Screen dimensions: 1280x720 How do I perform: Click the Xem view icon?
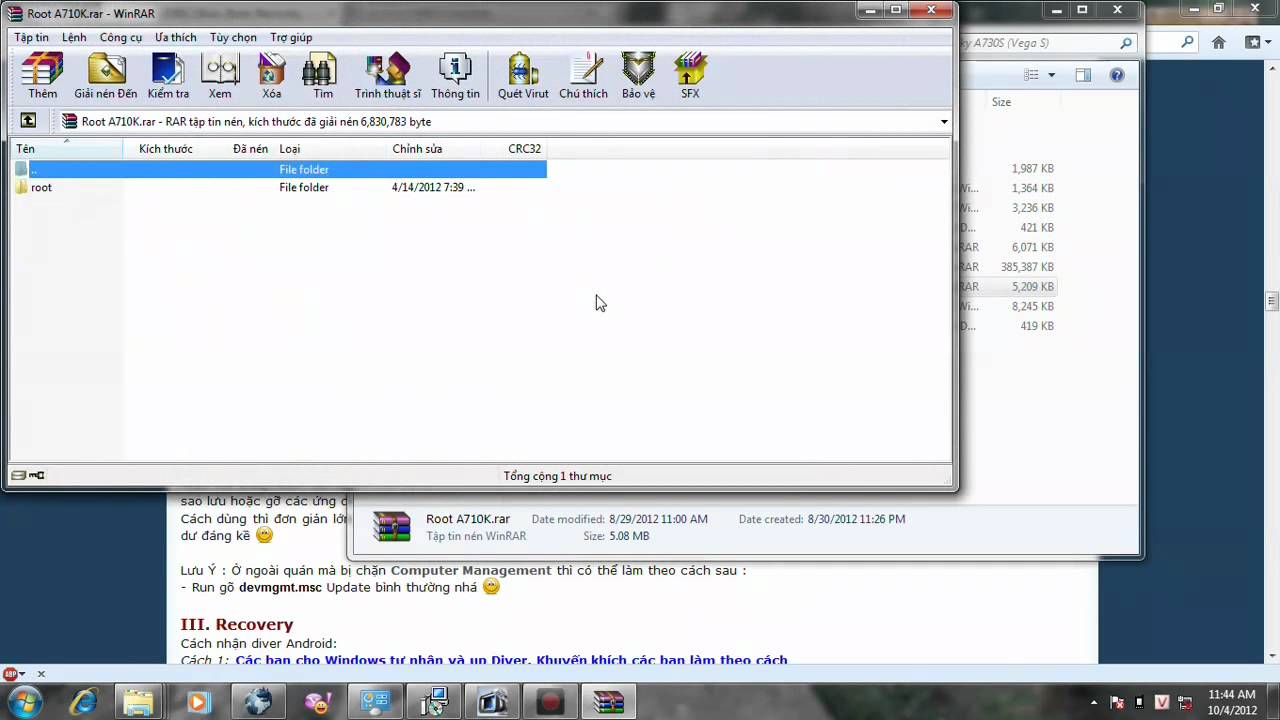[x=220, y=76]
